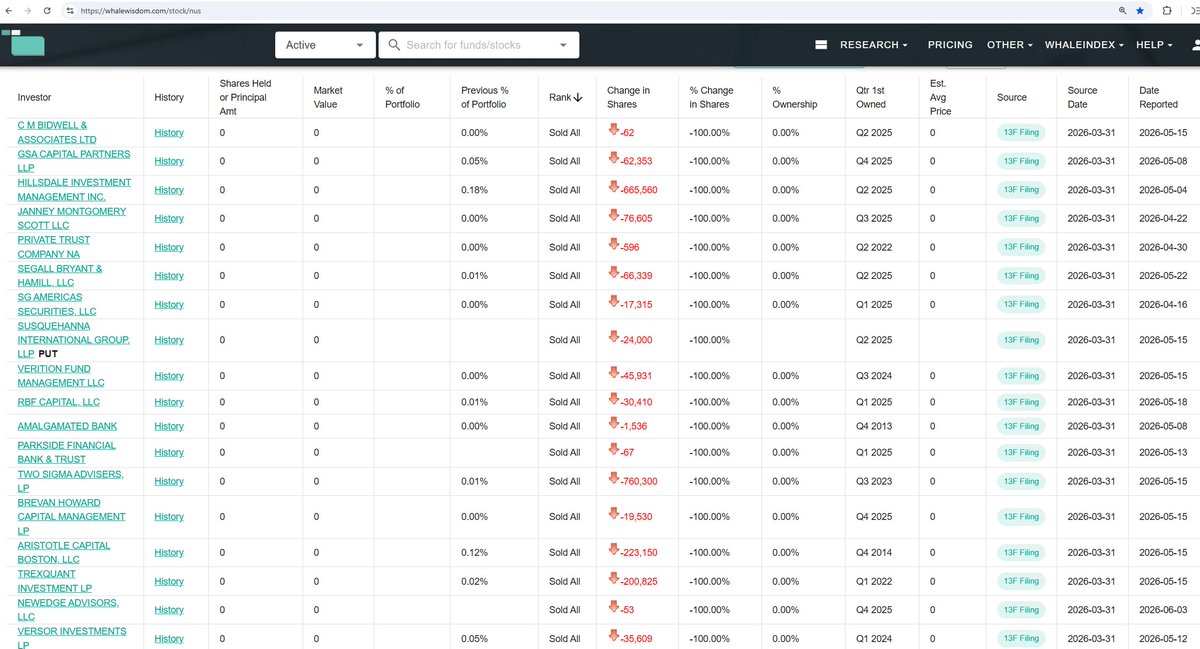This screenshot has height=649, width=1200.
Task: Open the WHALEINDEX menu
Action: tap(1084, 45)
